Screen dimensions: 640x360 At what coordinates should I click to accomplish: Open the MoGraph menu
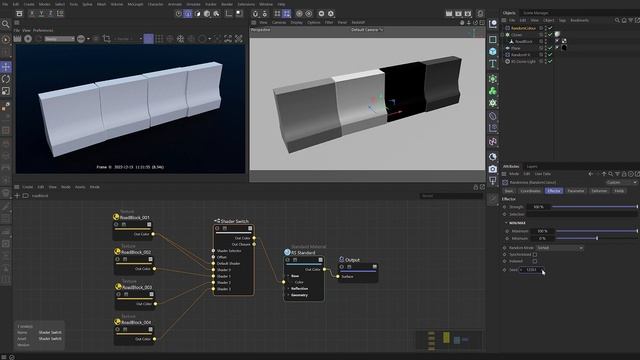(135, 4)
